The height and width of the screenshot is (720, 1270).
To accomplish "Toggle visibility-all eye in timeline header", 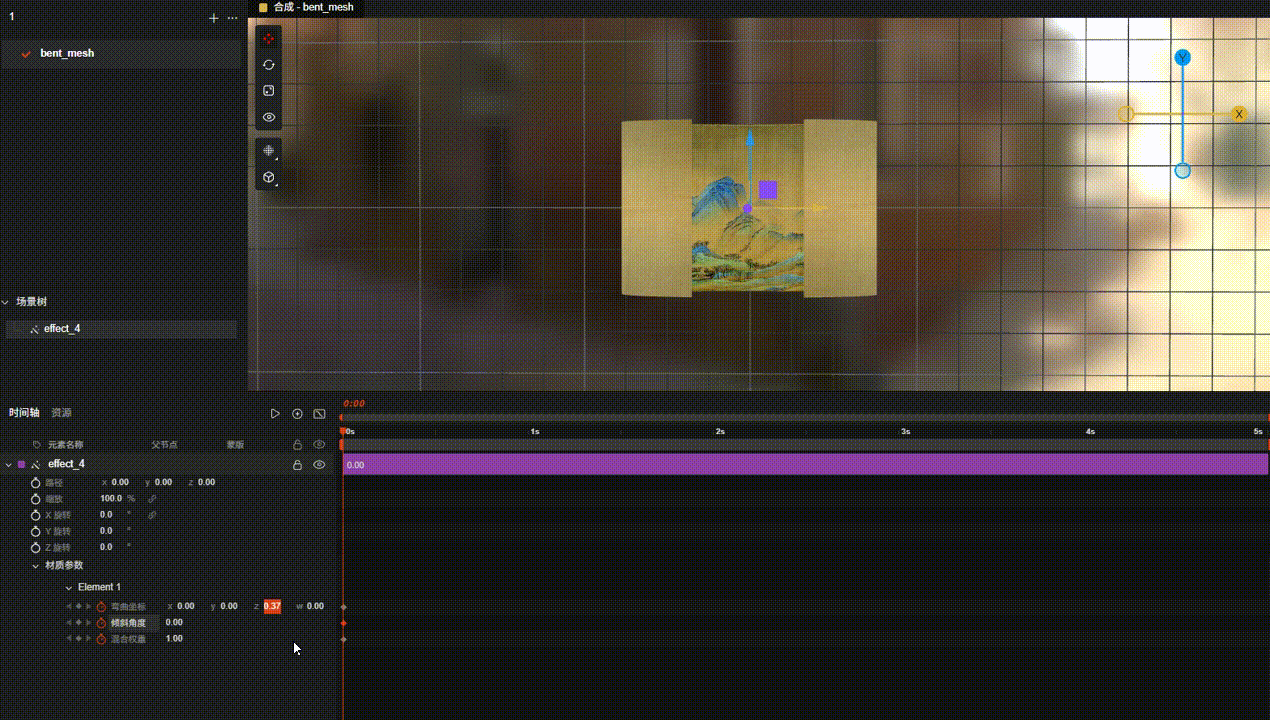I will (x=319, y=444).
